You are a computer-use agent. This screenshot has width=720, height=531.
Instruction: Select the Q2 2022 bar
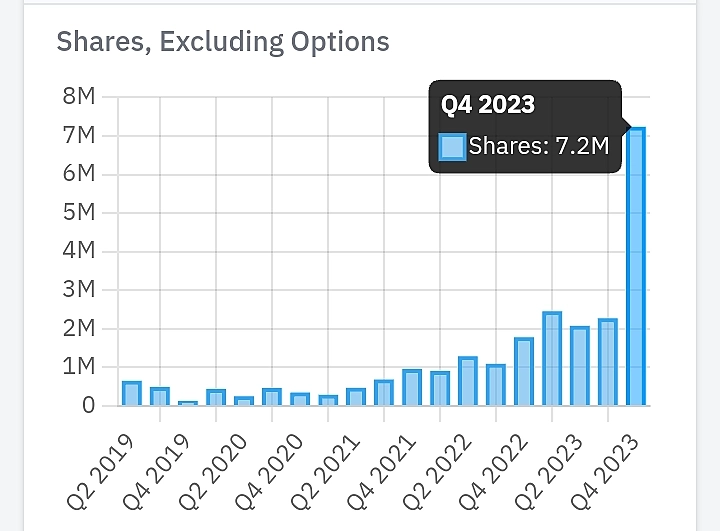click(x=468, y=381)
